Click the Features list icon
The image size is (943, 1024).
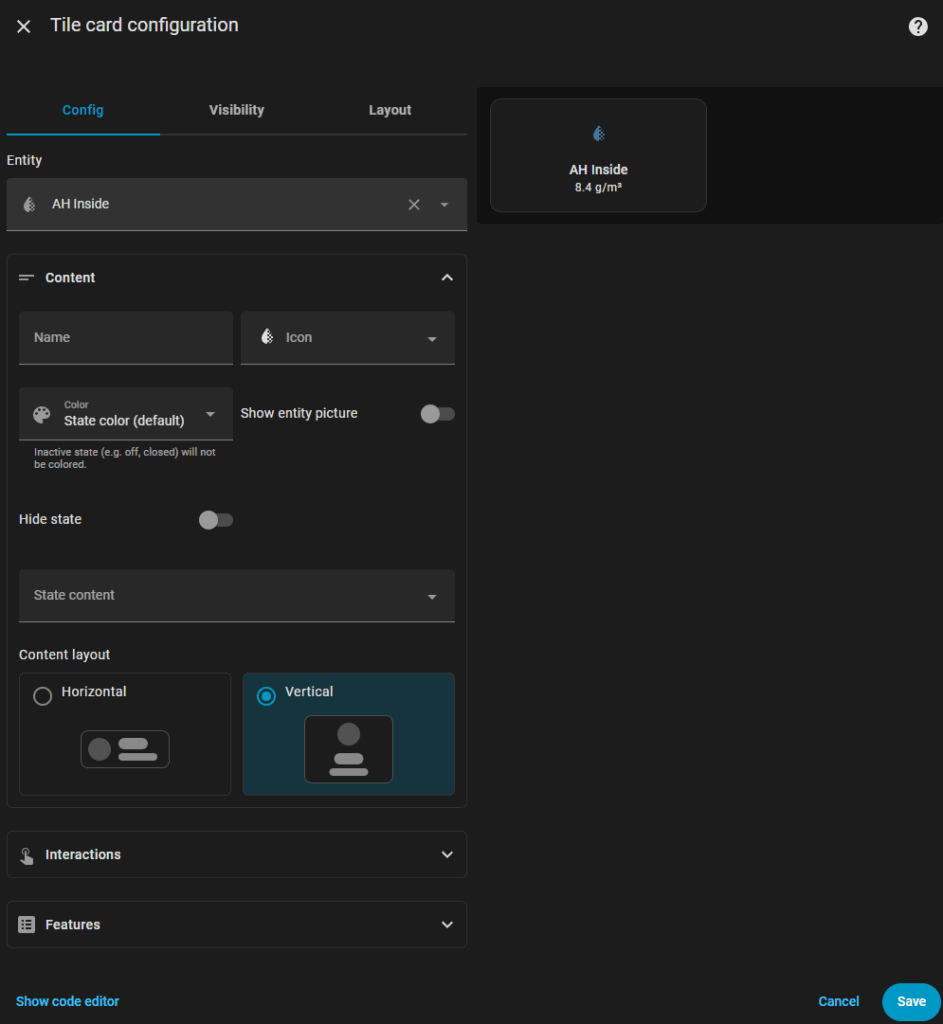27,925
